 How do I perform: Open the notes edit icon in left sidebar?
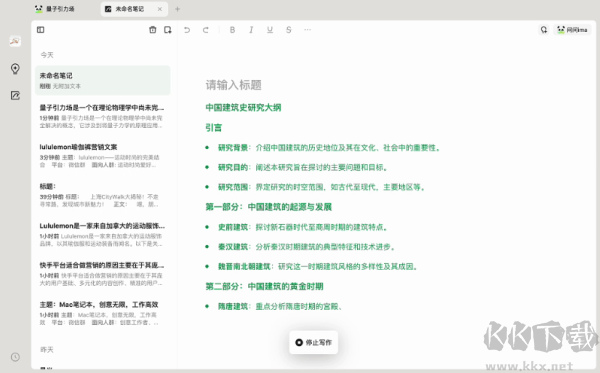15,95
